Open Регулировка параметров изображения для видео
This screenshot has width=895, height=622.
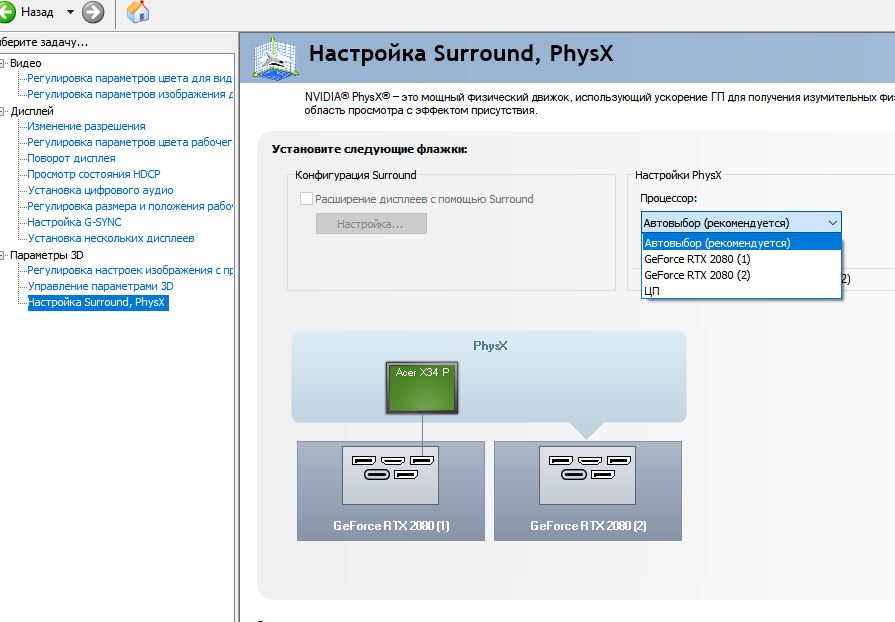pos(130,94)
